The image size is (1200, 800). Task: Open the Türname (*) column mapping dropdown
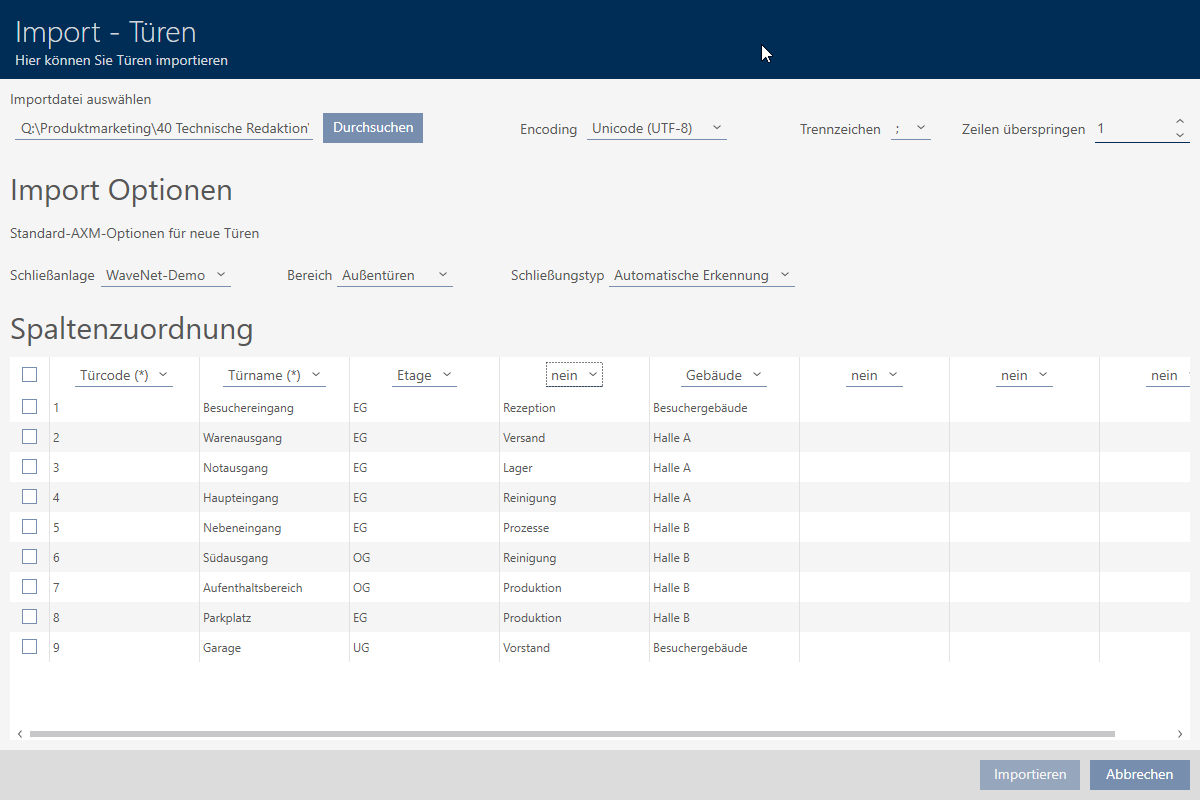[x=275, y=375]
